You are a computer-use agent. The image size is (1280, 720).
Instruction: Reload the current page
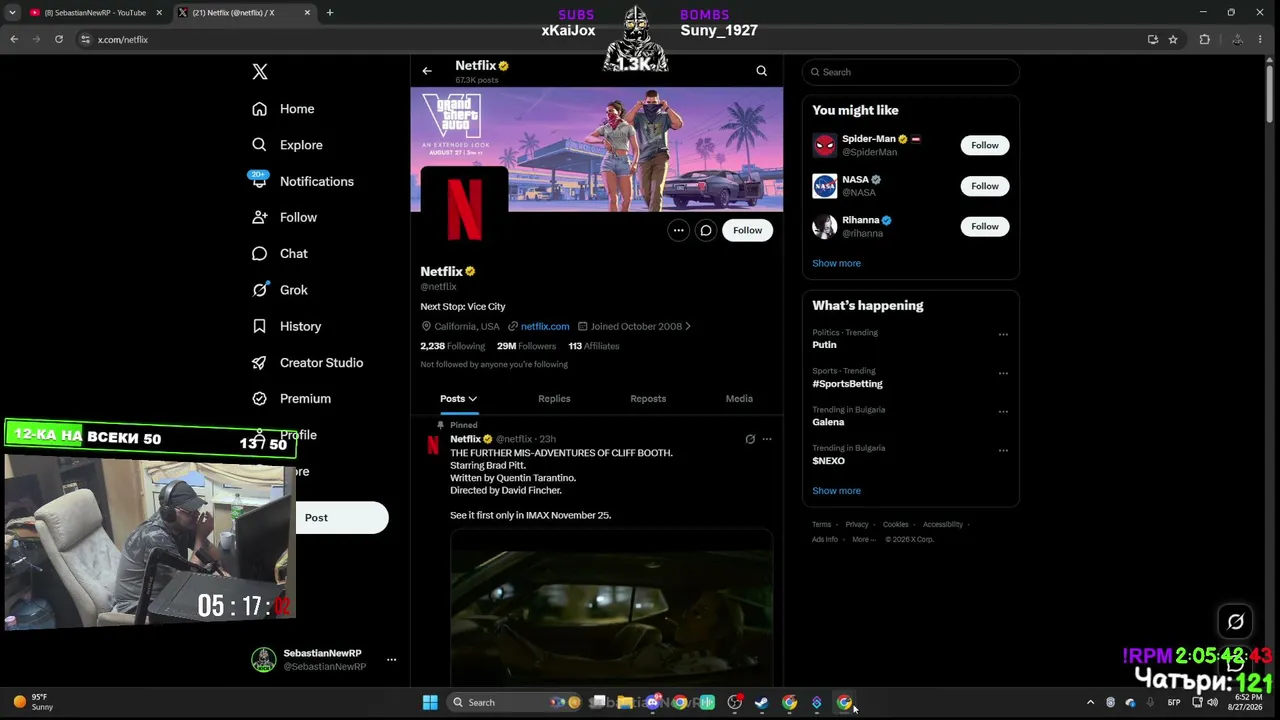59,39
